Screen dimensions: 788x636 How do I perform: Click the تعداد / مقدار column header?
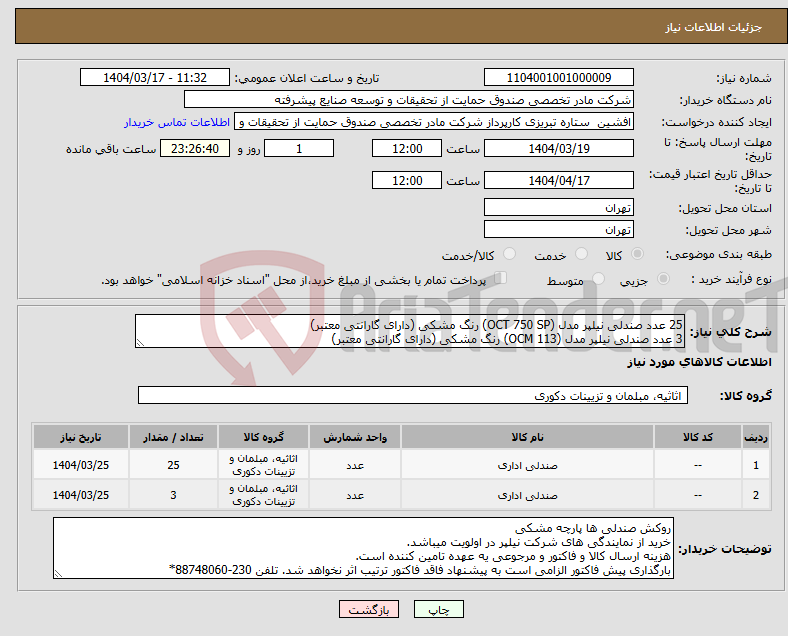pos(173,437)
